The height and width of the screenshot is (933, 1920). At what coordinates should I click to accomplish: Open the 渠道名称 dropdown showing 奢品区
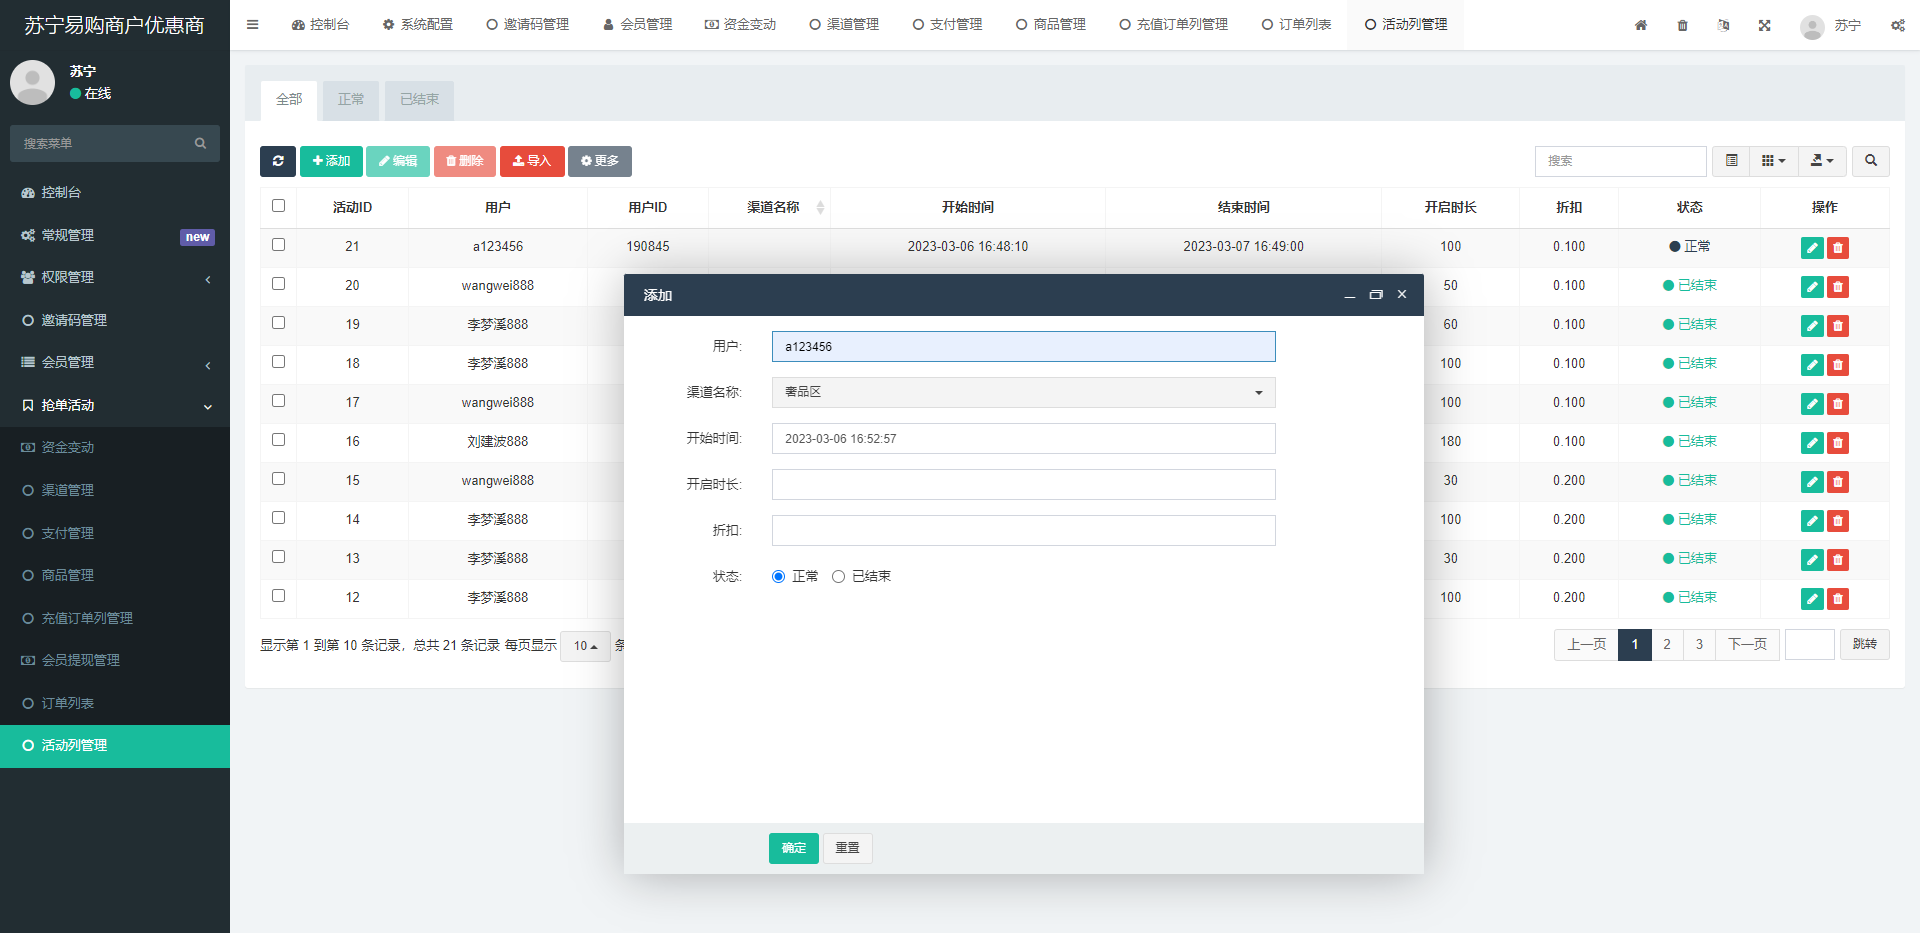(1022, 392)
